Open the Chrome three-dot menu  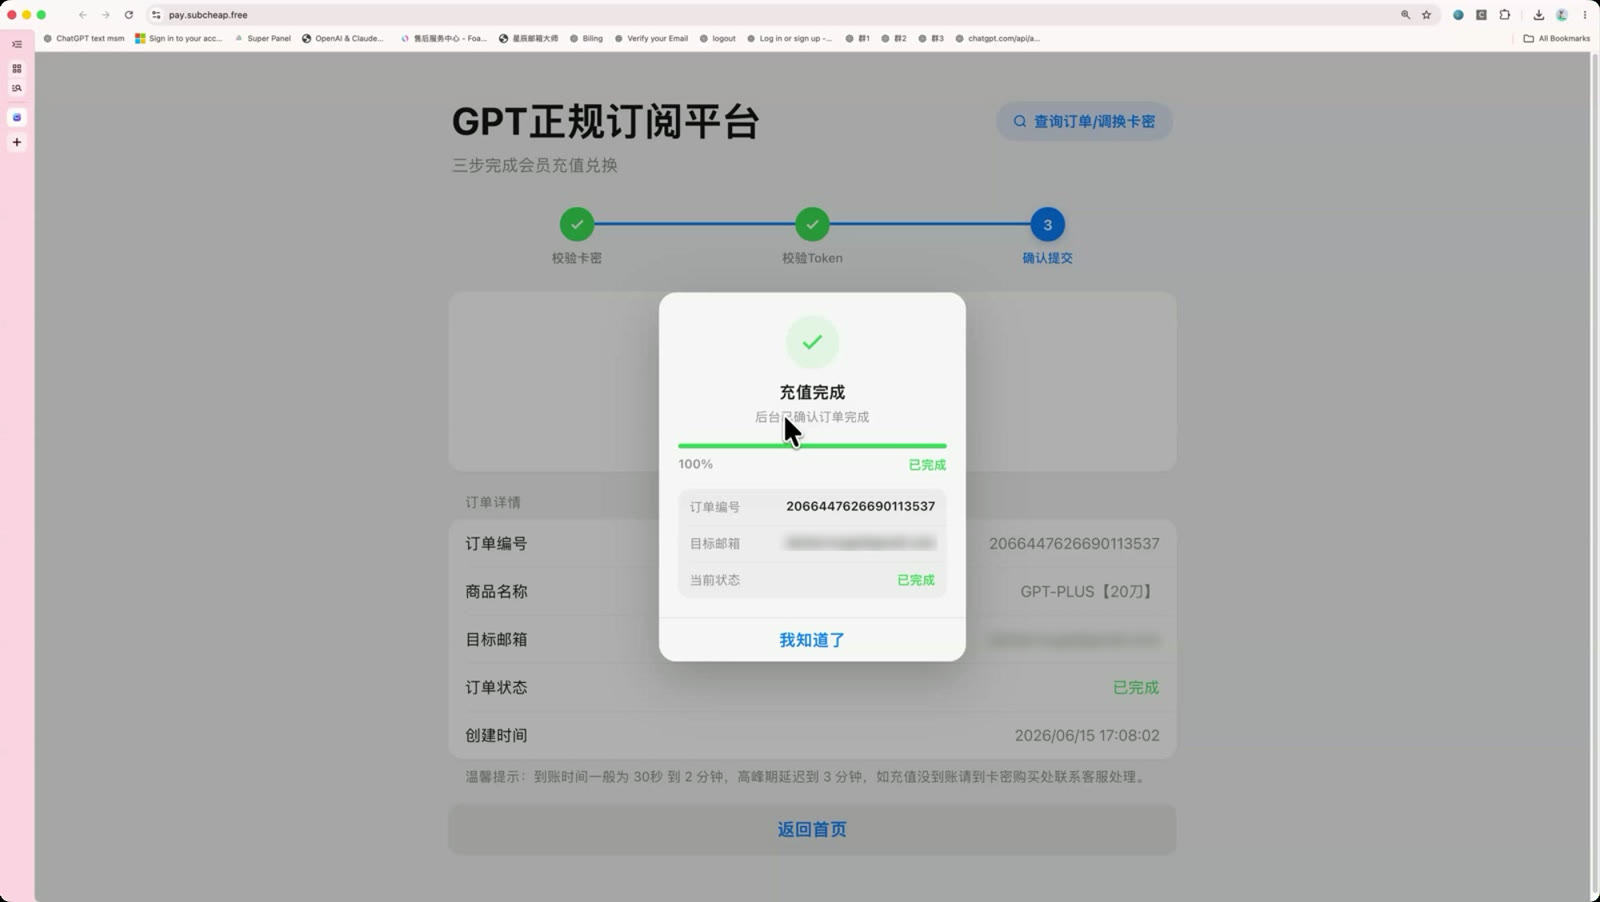(x=1585, y=15)
